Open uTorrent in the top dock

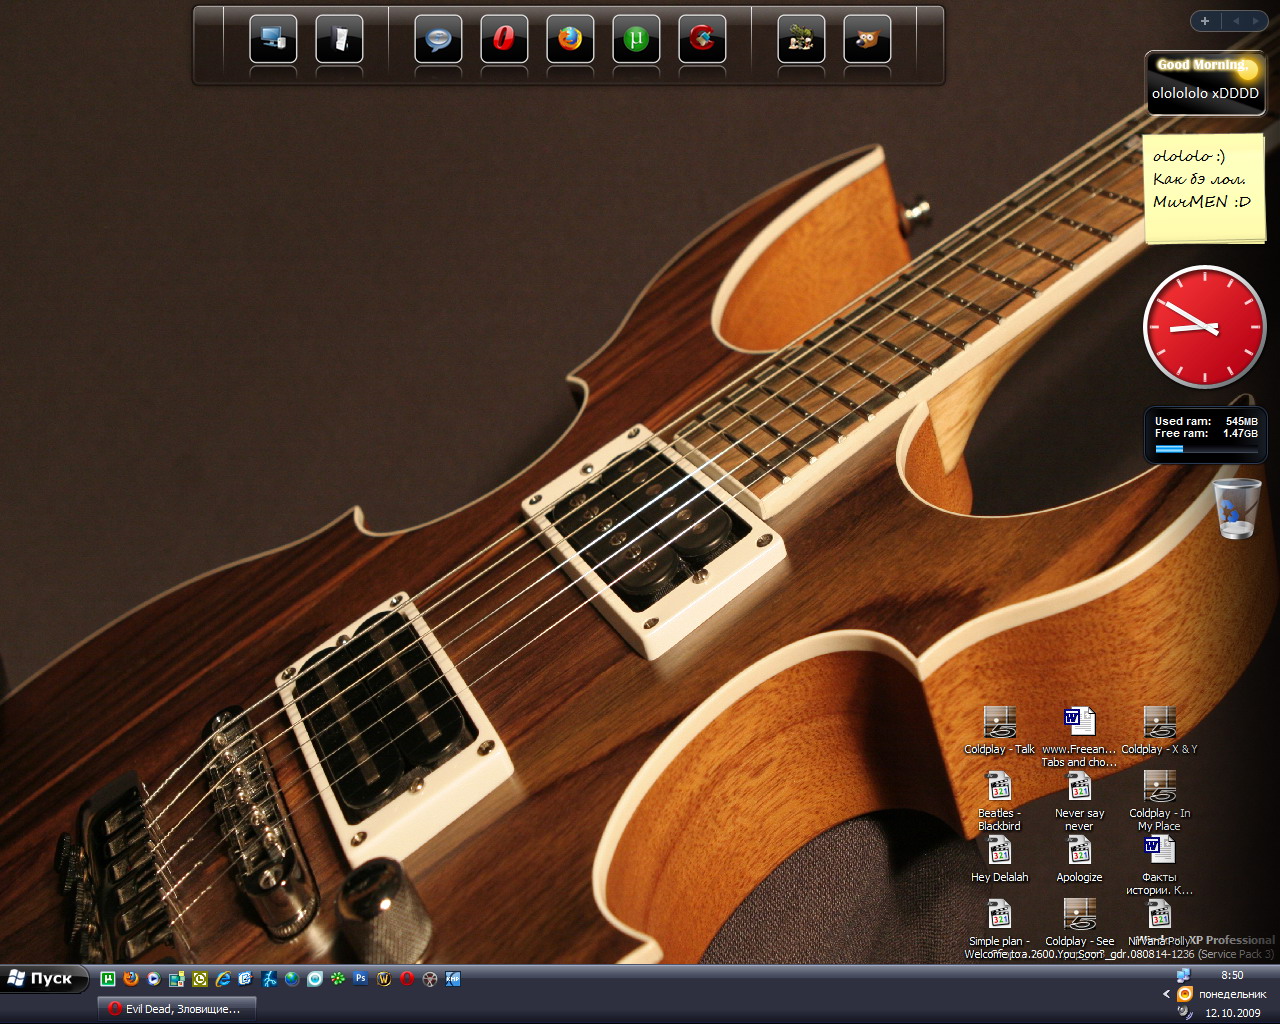click(x=636, y=40)
